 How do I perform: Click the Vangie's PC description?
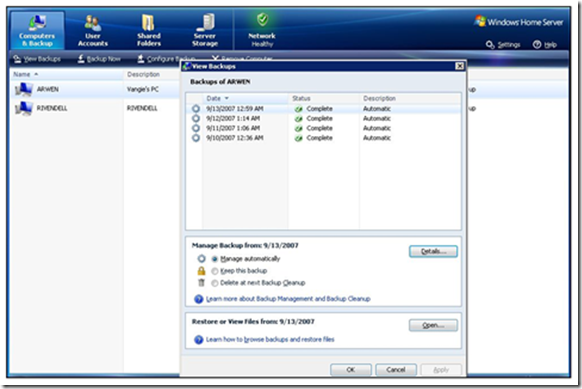coord(143,89)
